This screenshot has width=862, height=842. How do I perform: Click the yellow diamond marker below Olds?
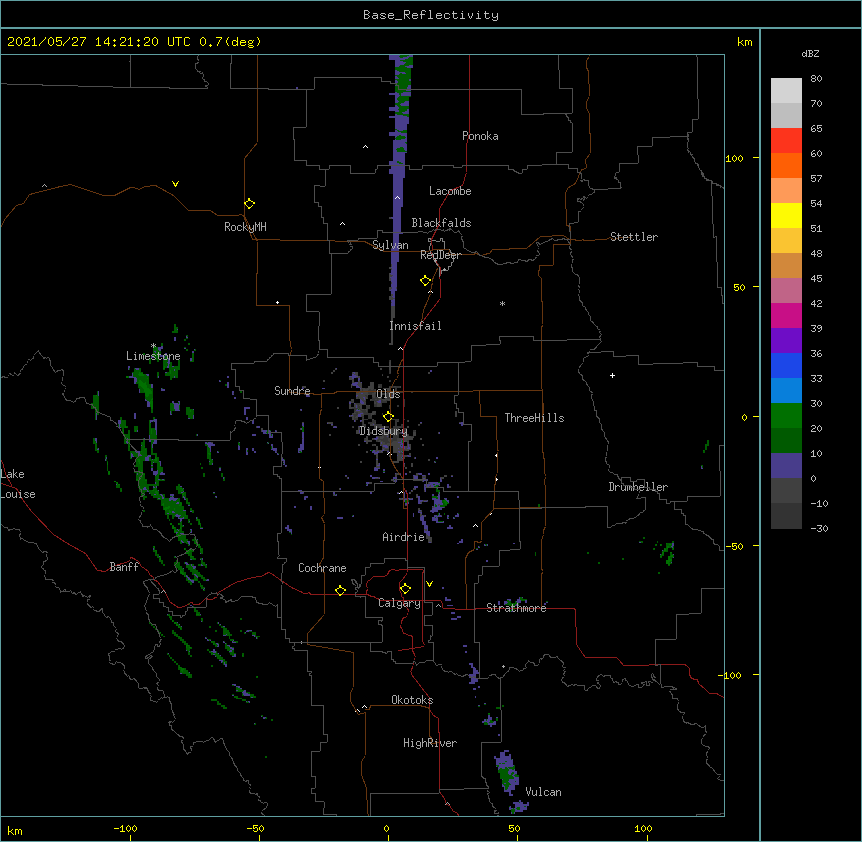point(388,416)
